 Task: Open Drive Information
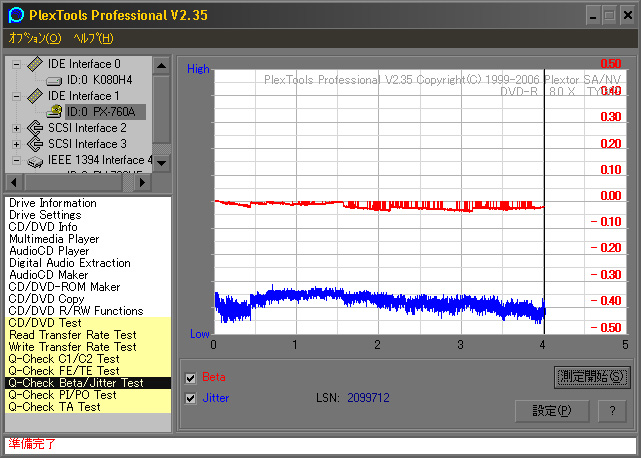(88, 203)
